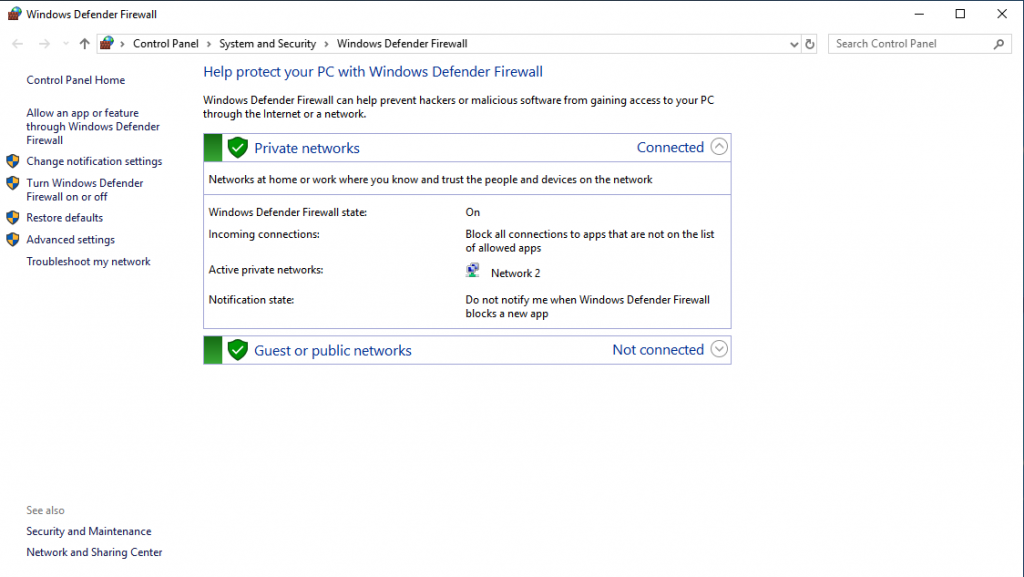Click Guest or public networks heading
The width and height of the screenshot is (1024, 577).
(333, 351)
